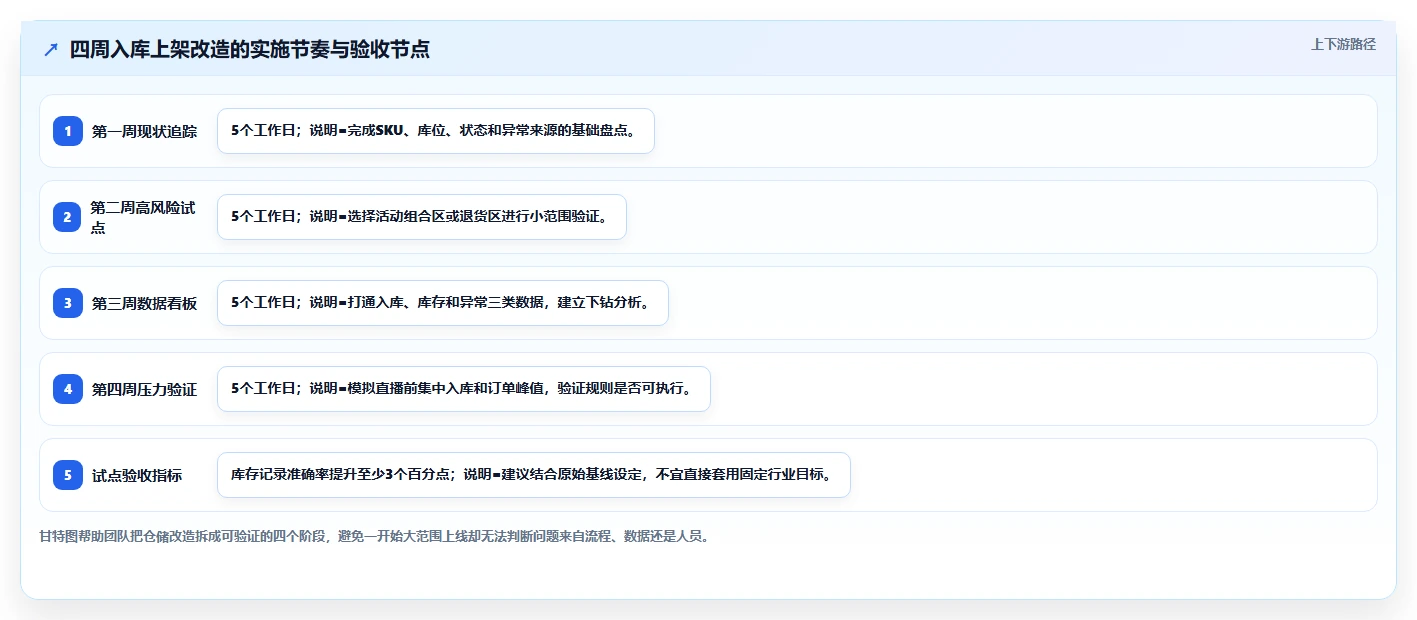
Task: Click step number badge 5
Action: click(x=68, y=475)
